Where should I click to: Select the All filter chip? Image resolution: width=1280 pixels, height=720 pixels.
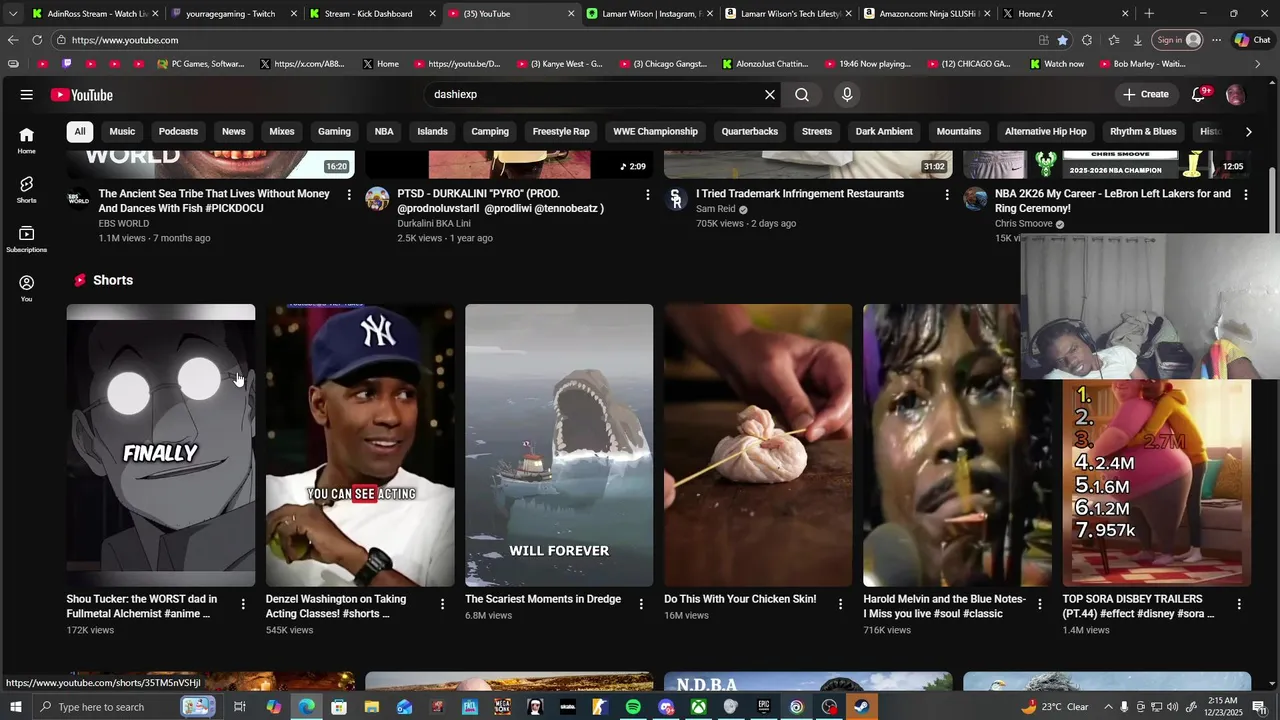click(80, 132)
